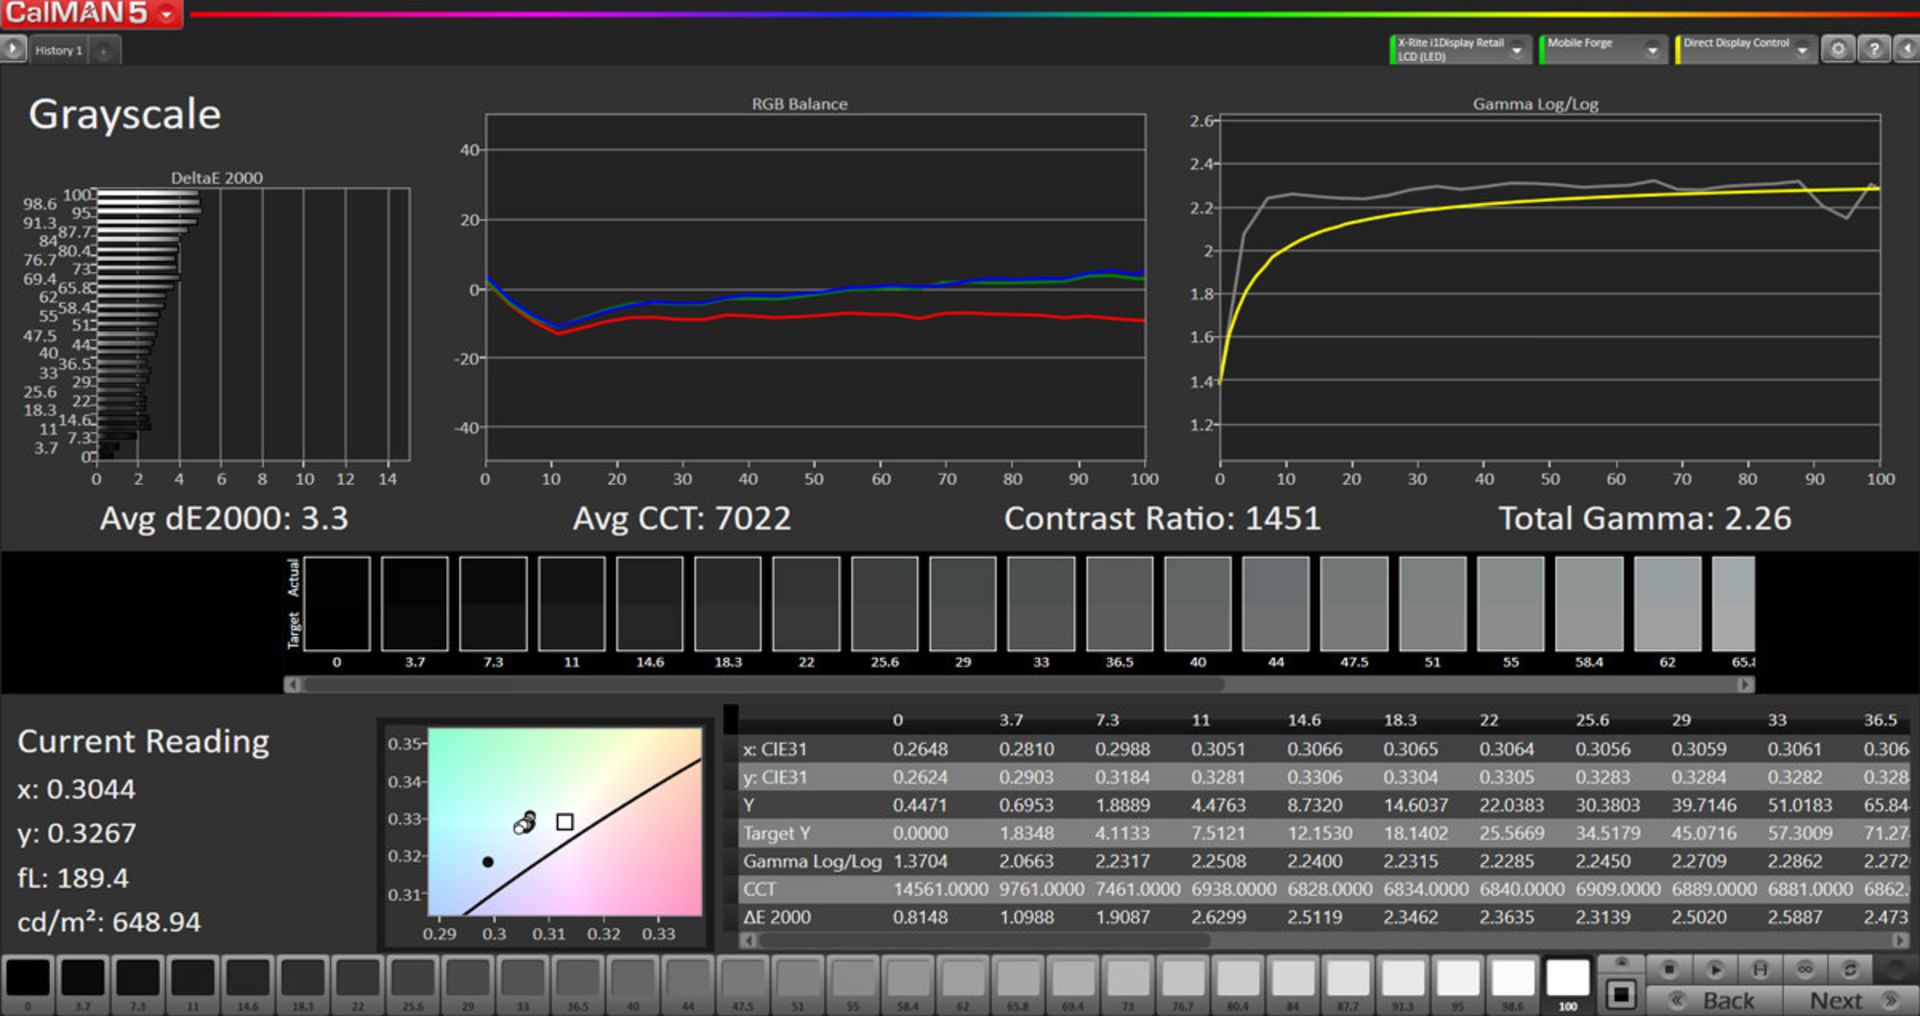Image resolution: width=1920 pixels, height=1016 pixels.
Task: Click the question mark help icon
Action: [1874, 49]
